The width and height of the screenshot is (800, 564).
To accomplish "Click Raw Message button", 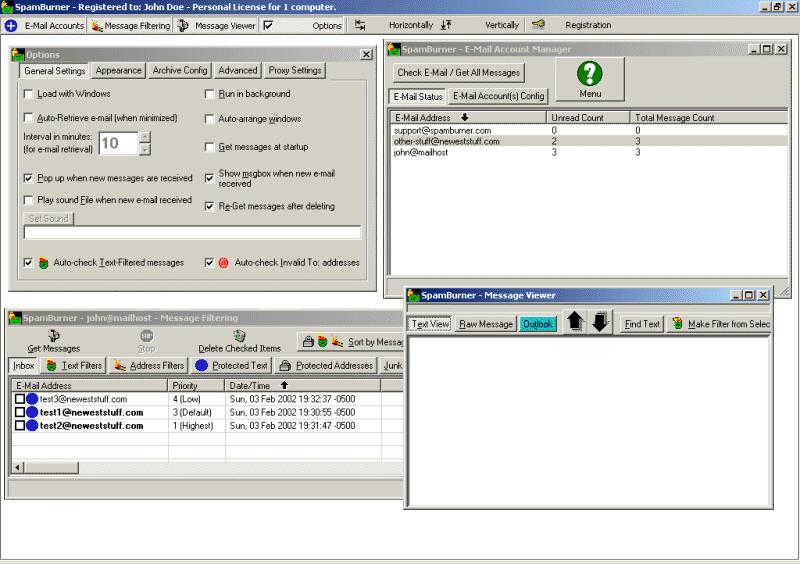I will pos(486,324).
